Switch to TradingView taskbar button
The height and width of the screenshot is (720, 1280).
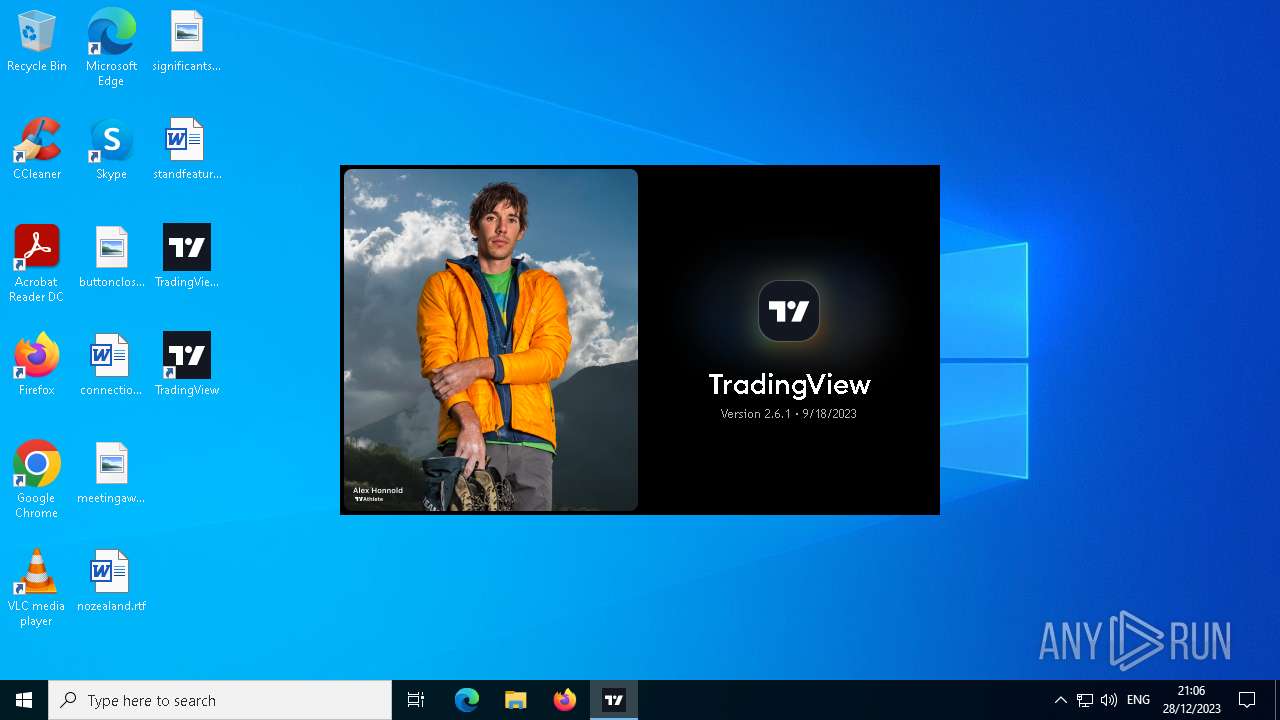point(614,700)
